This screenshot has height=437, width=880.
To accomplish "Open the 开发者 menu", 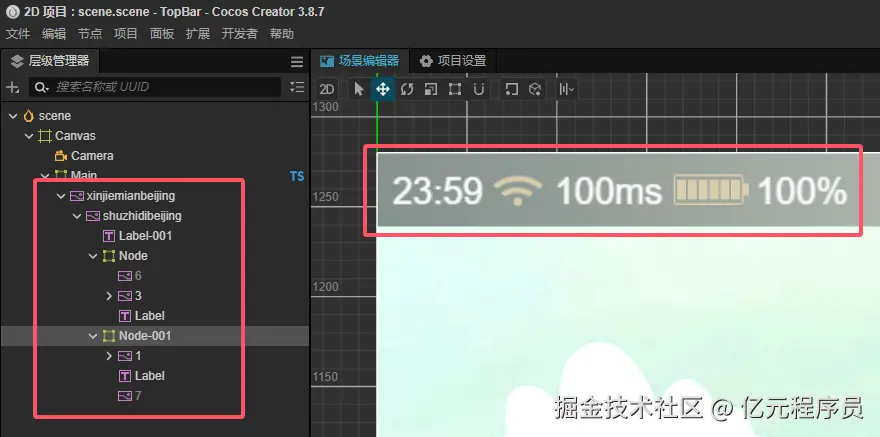I will point(240,34).
